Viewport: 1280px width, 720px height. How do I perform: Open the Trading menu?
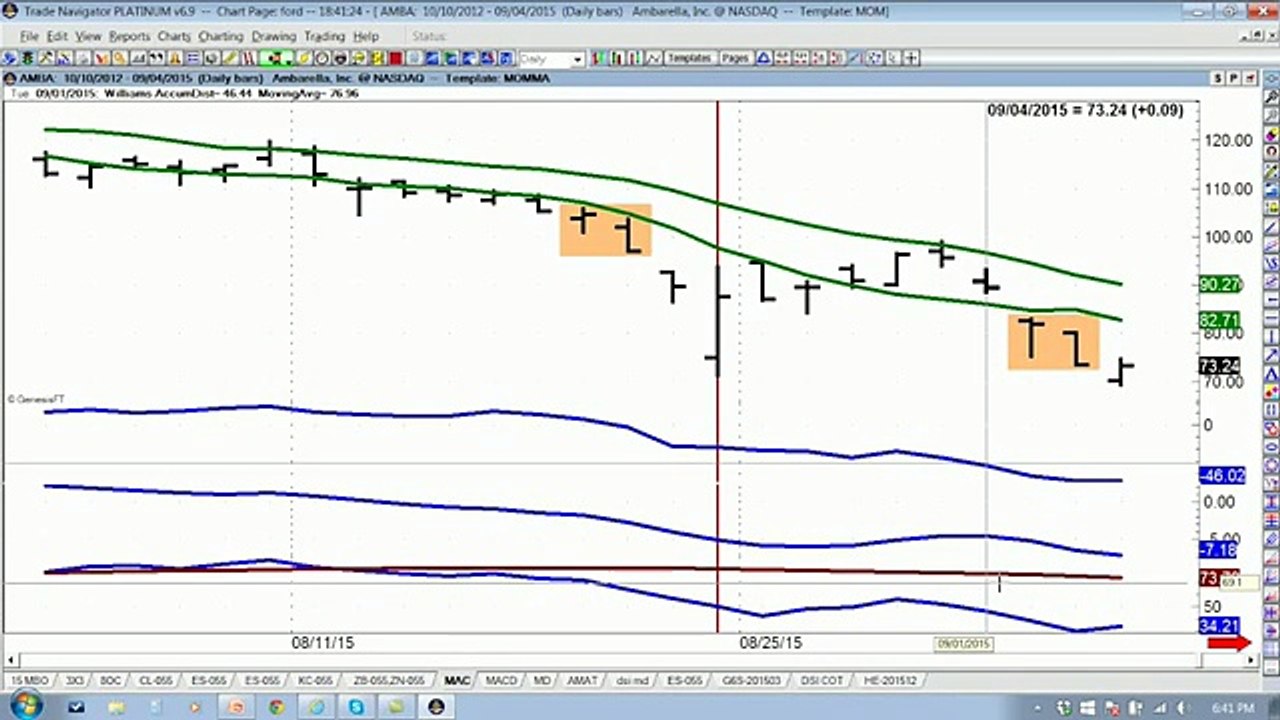pos(324,36)
